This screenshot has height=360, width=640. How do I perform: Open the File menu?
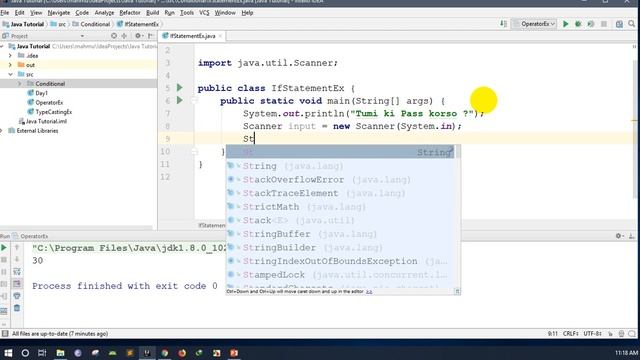point(5,13)
